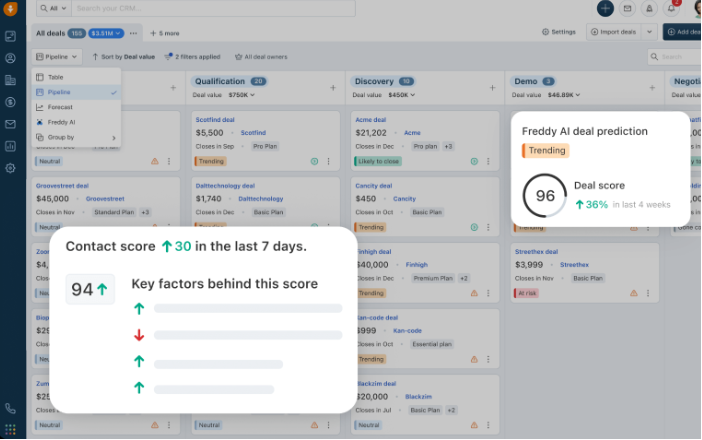Image resolution: width=702 pixels, height=440 pixels.
Task: Expand the Pipeline view dropdown
Action: coord(56,57)
